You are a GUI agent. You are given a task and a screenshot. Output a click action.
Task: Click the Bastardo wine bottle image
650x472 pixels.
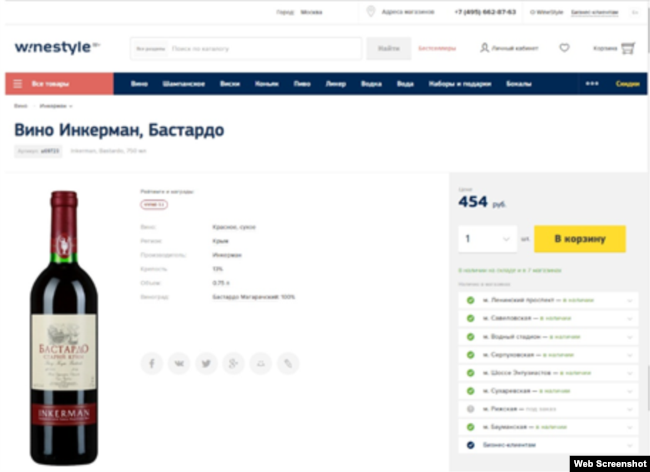coord(64,328)
